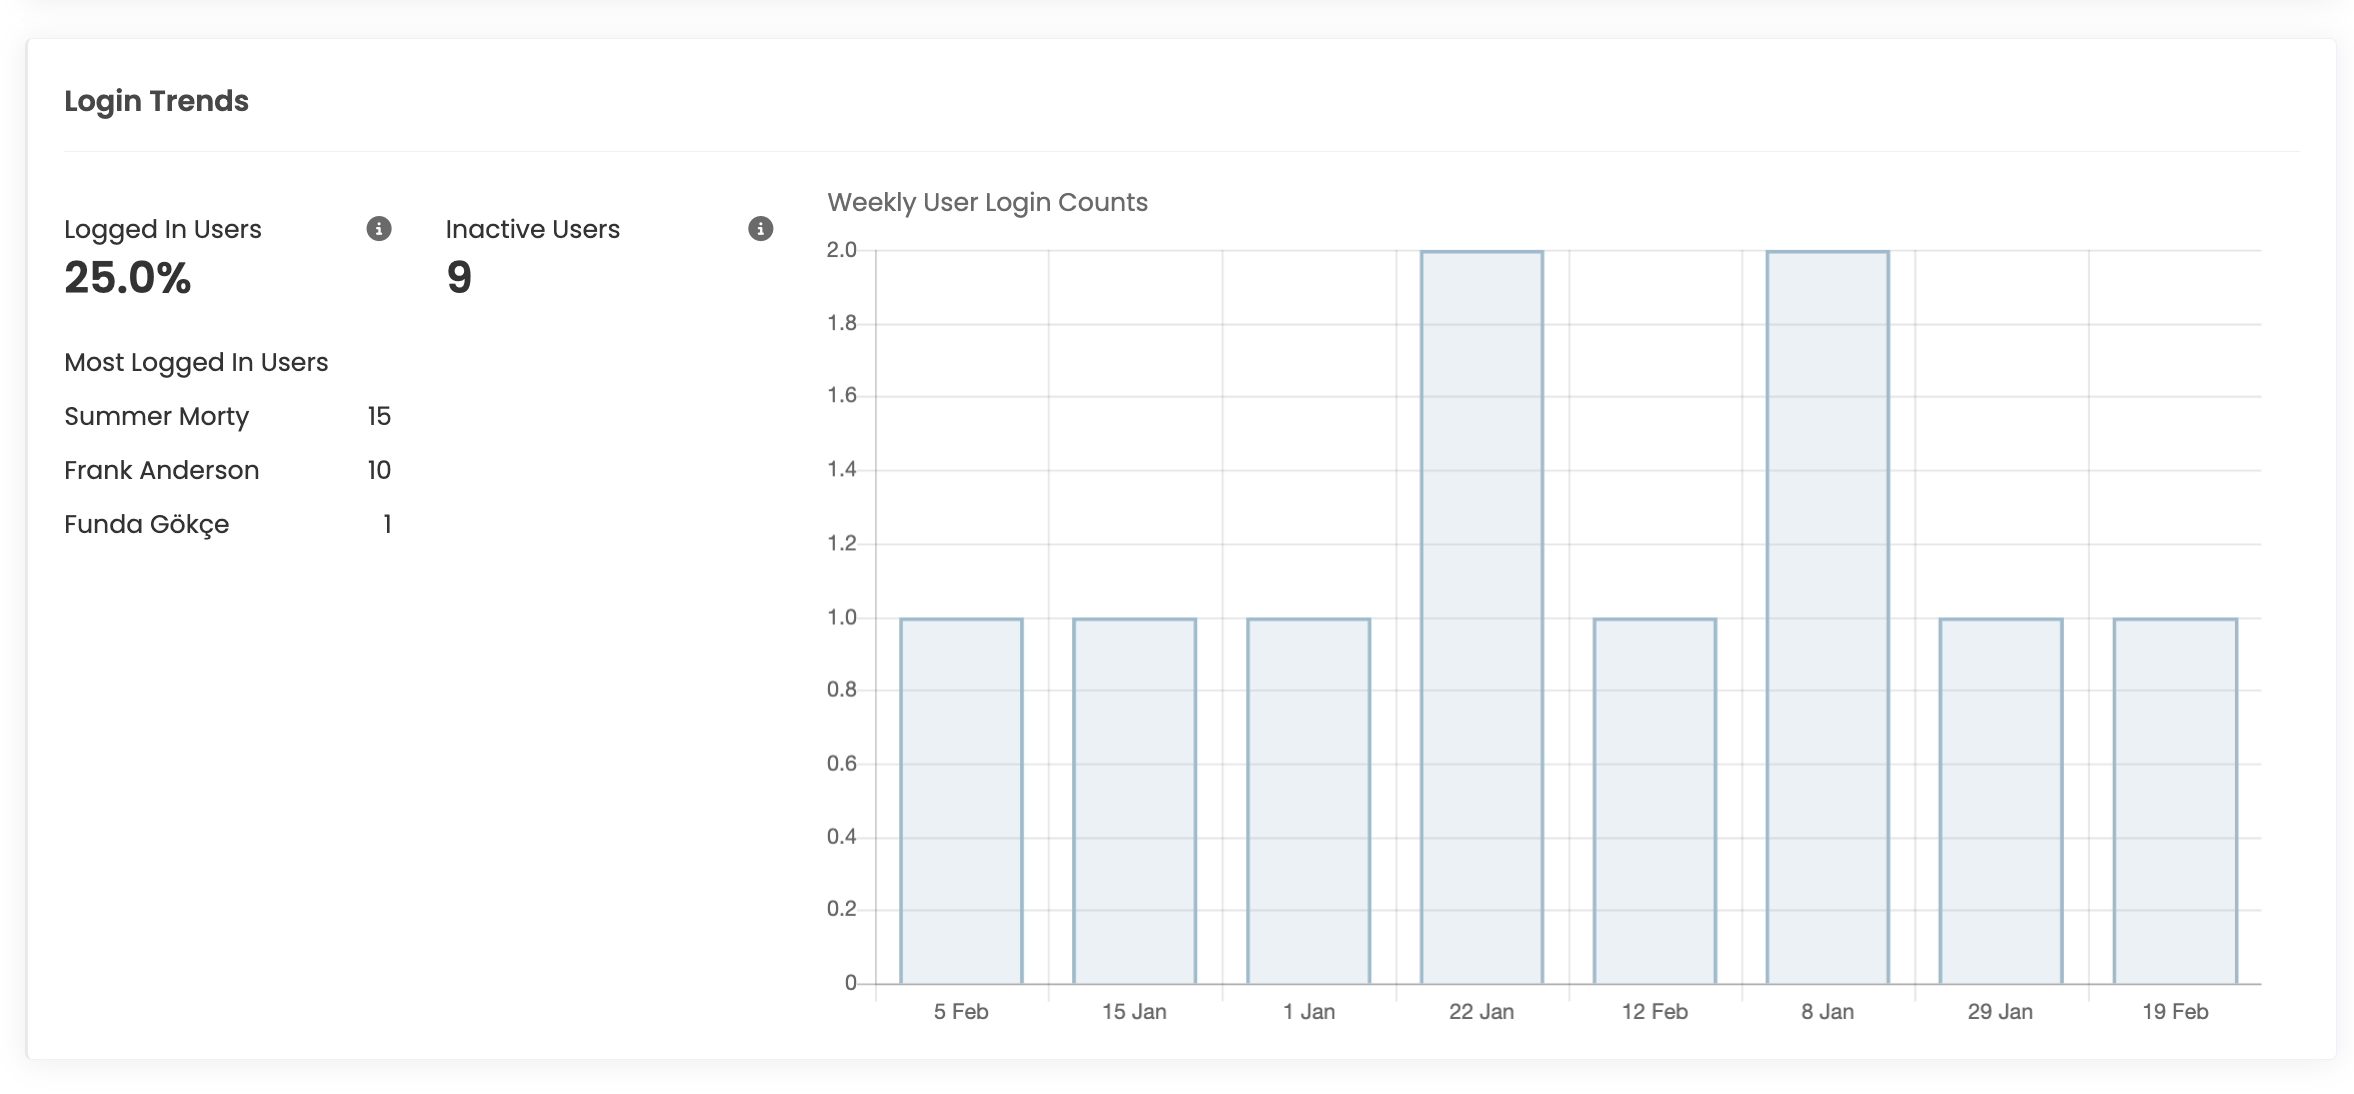This screenshot has height=1094, width=2354.
Task: Click the Funda Gökçe user name
Action: click(x=146, y=525)
